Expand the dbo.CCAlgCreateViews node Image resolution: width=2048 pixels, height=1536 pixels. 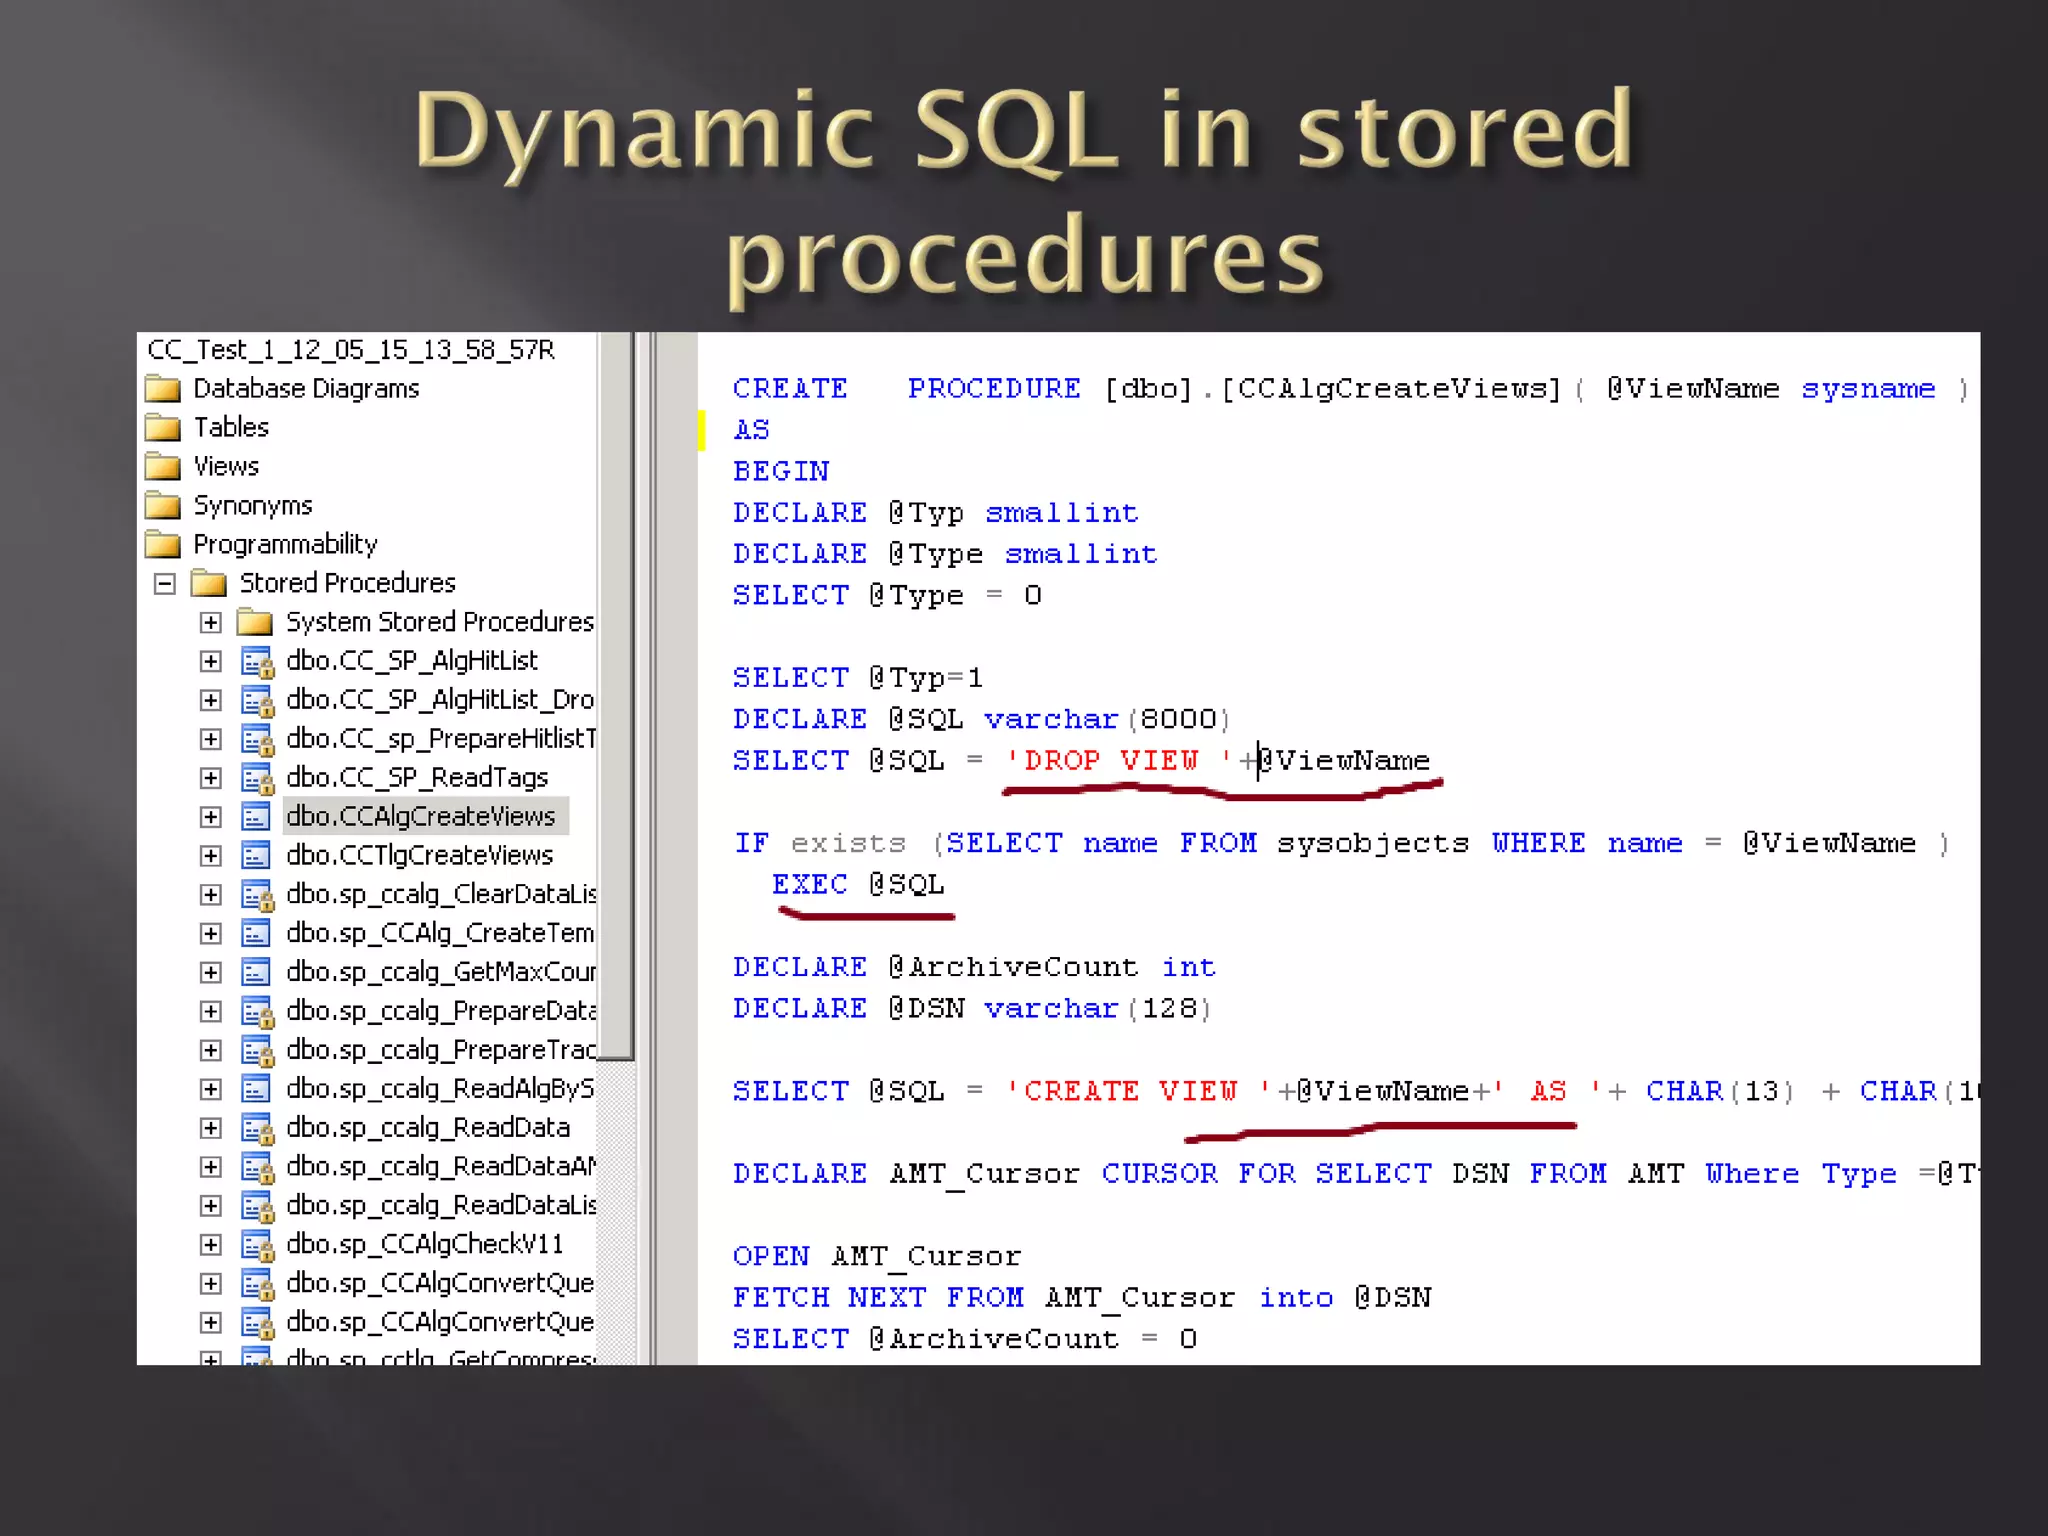click(x=210, y=817)
